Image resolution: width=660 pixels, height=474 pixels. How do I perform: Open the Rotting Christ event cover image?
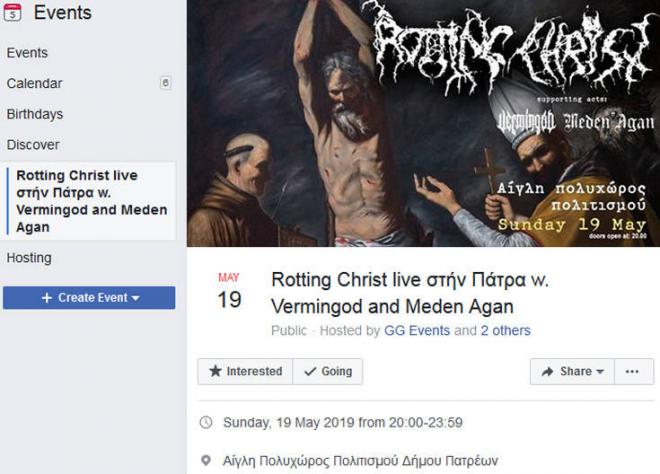coord(423,123)
